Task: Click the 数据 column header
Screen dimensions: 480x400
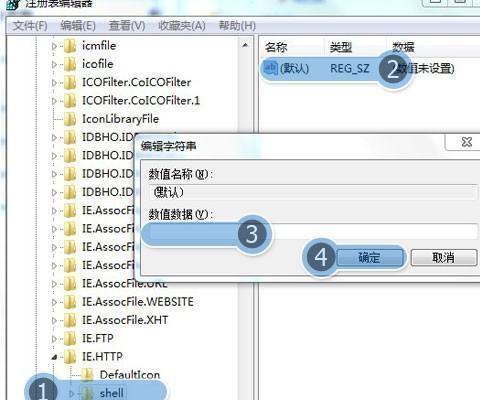Action: (403, 47)
